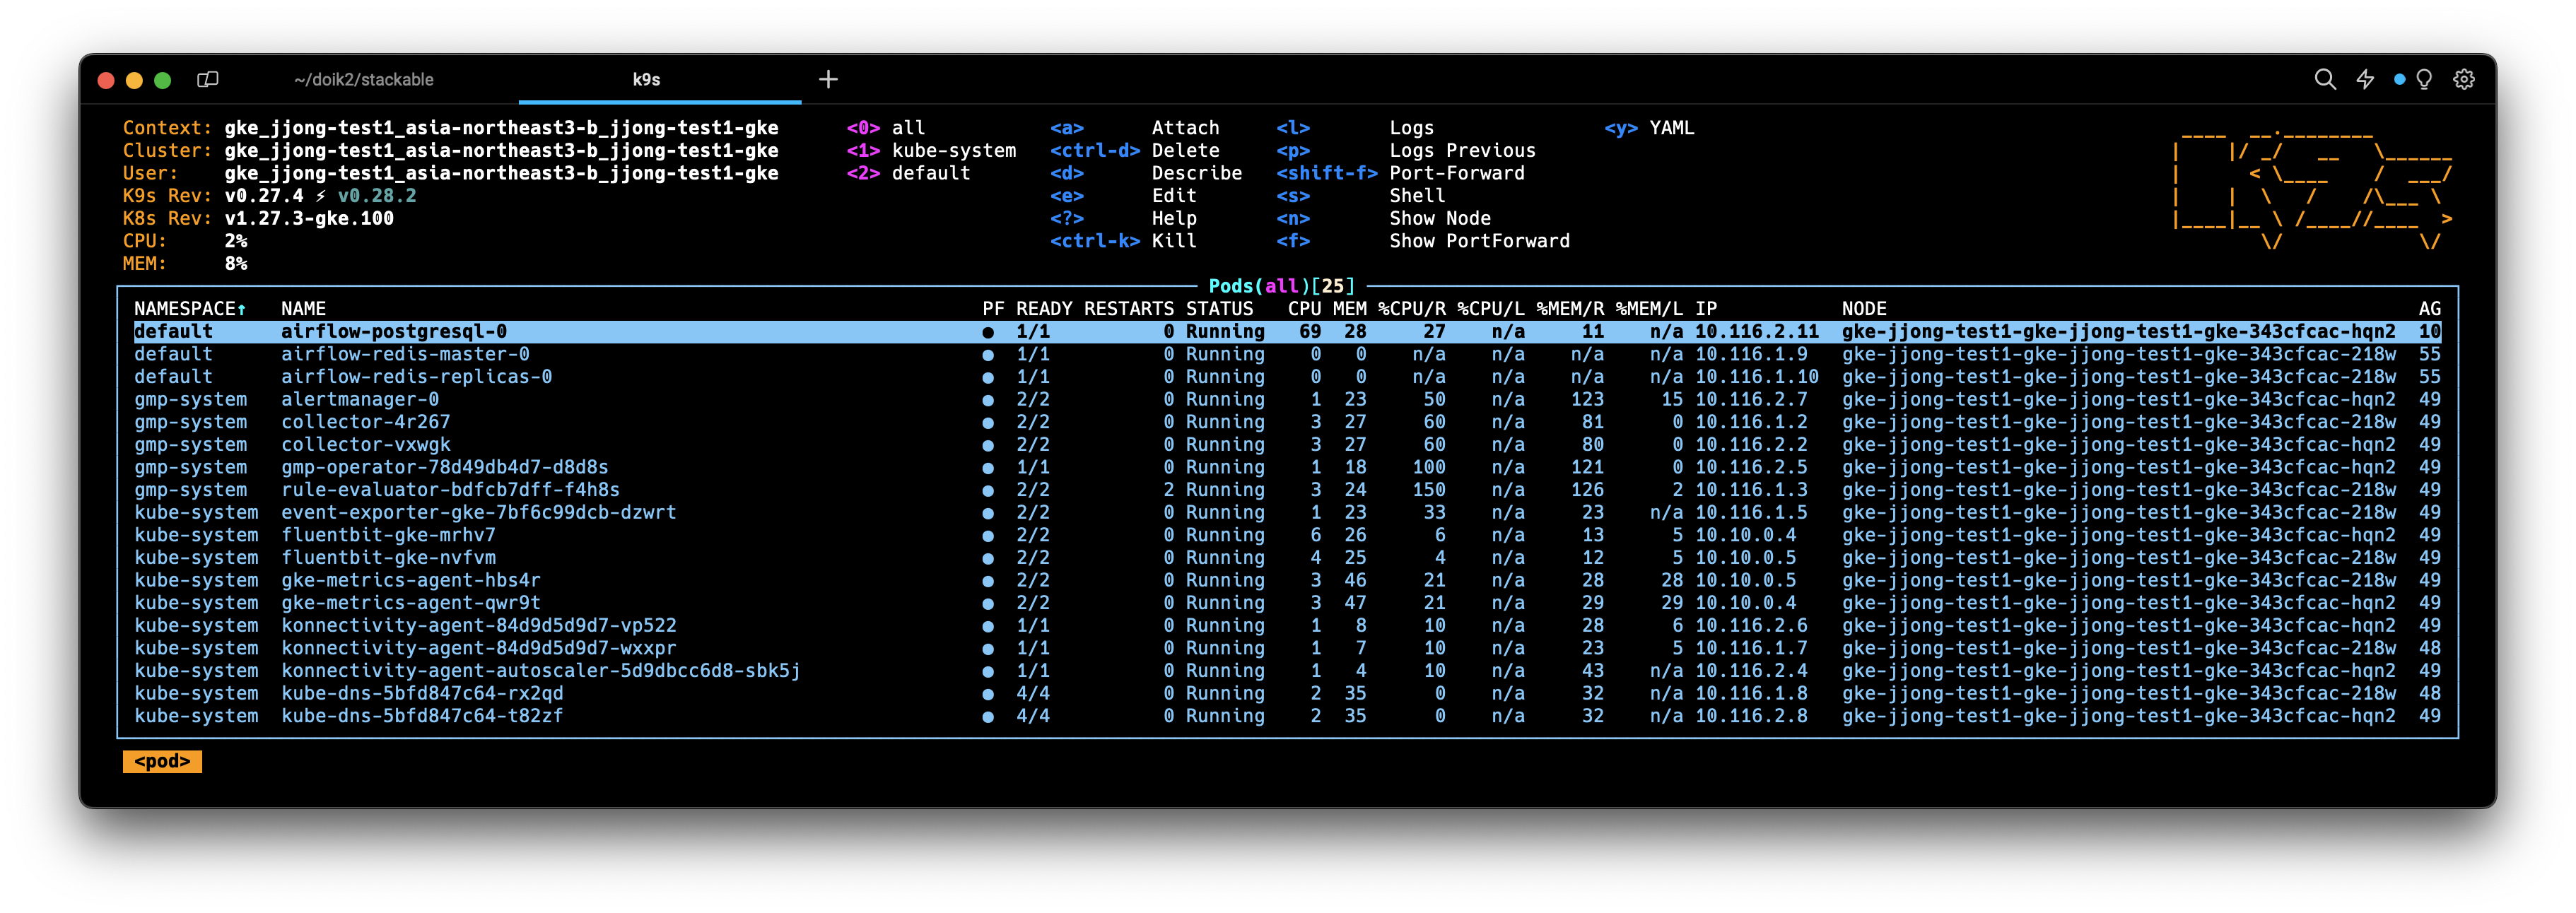
Task: Click the blue notification dot
Action: 2399,79
